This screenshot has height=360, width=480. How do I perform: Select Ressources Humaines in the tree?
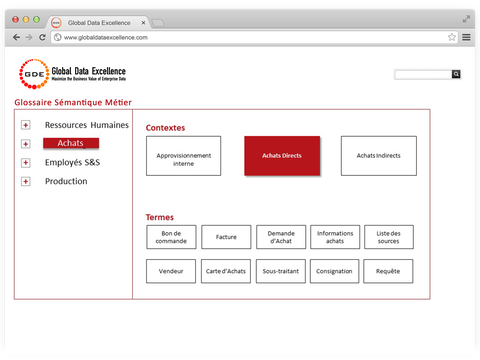click(87, 125)
